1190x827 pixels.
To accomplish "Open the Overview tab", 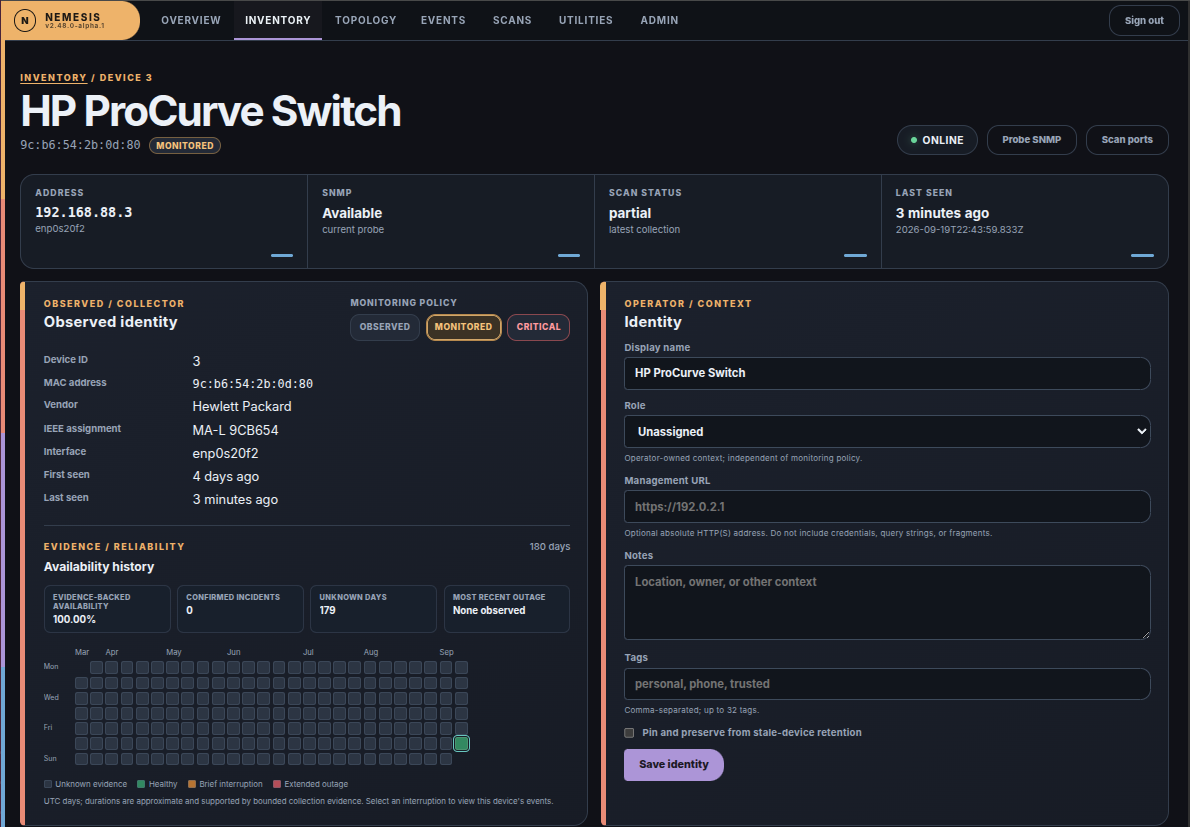I will click(190, 20).
